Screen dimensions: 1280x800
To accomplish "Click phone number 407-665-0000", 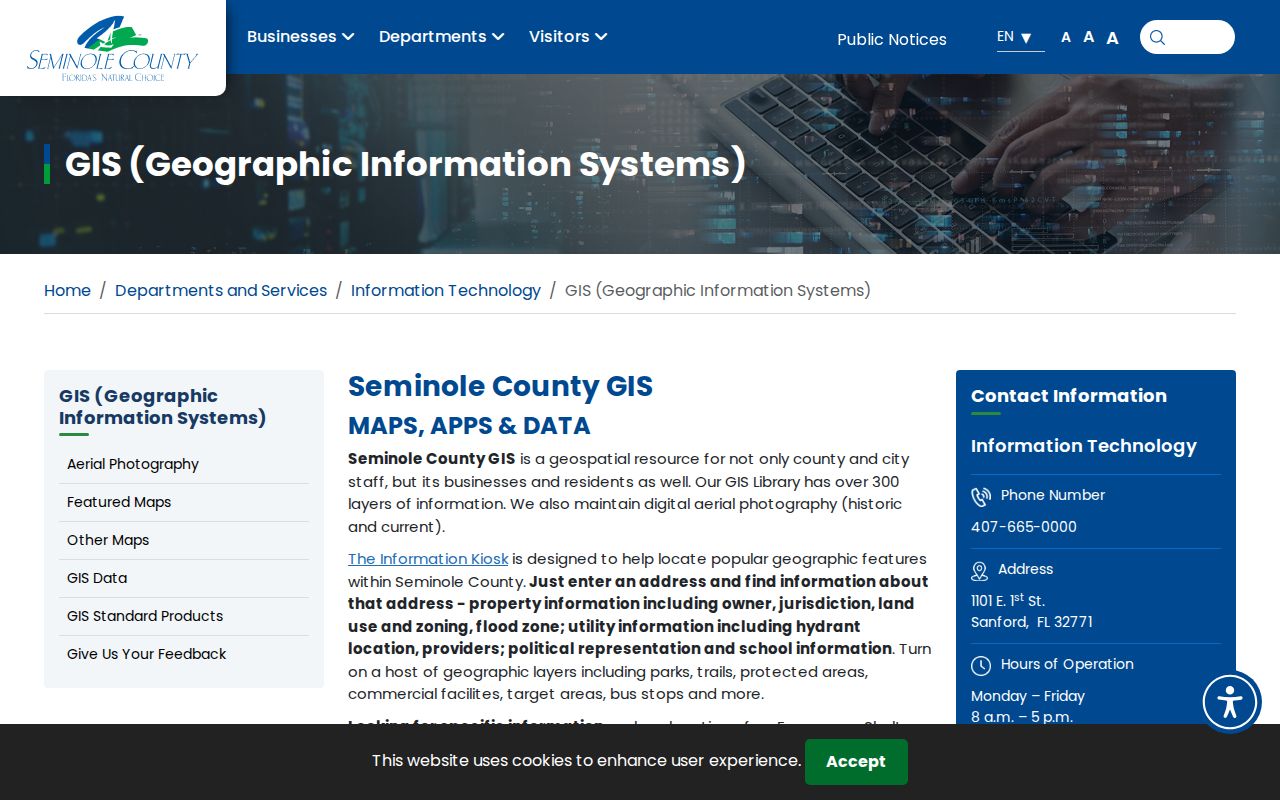I will point(1024,527).
